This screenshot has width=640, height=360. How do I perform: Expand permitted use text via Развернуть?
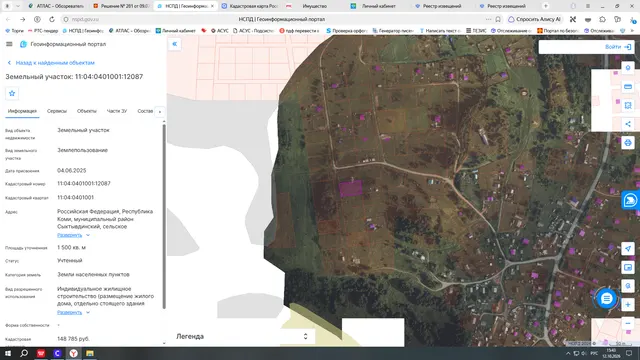(x=73, y=312)
